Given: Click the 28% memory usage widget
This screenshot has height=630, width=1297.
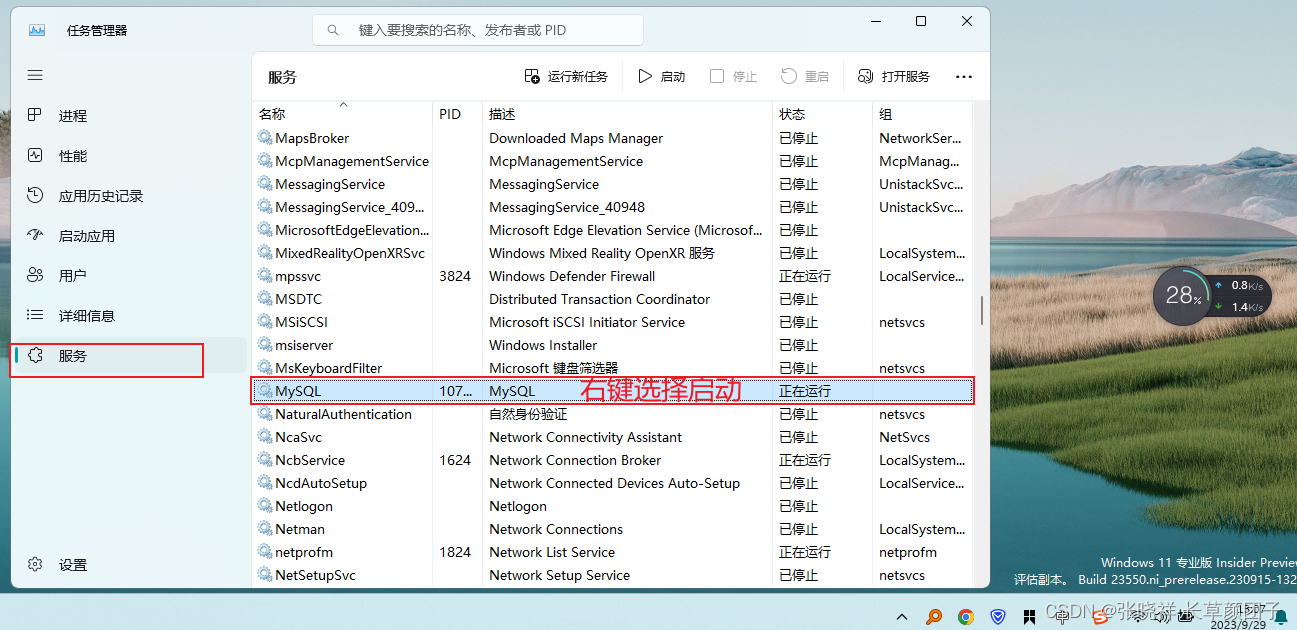Looking at the screenshot, I should click(1182, 295).
